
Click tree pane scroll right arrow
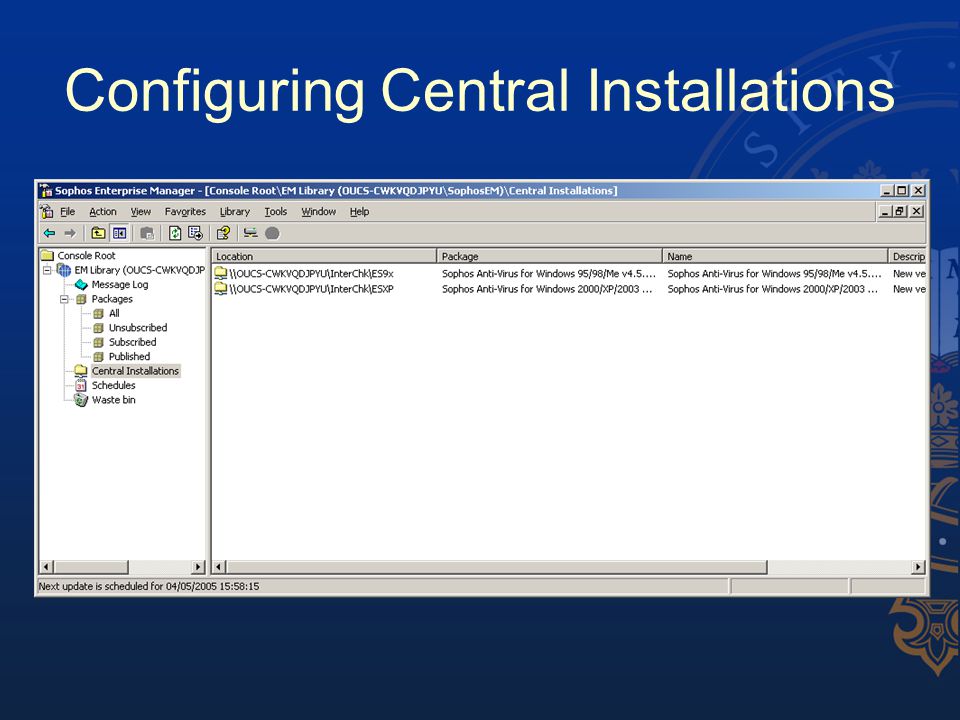click(x=198, y=567)
